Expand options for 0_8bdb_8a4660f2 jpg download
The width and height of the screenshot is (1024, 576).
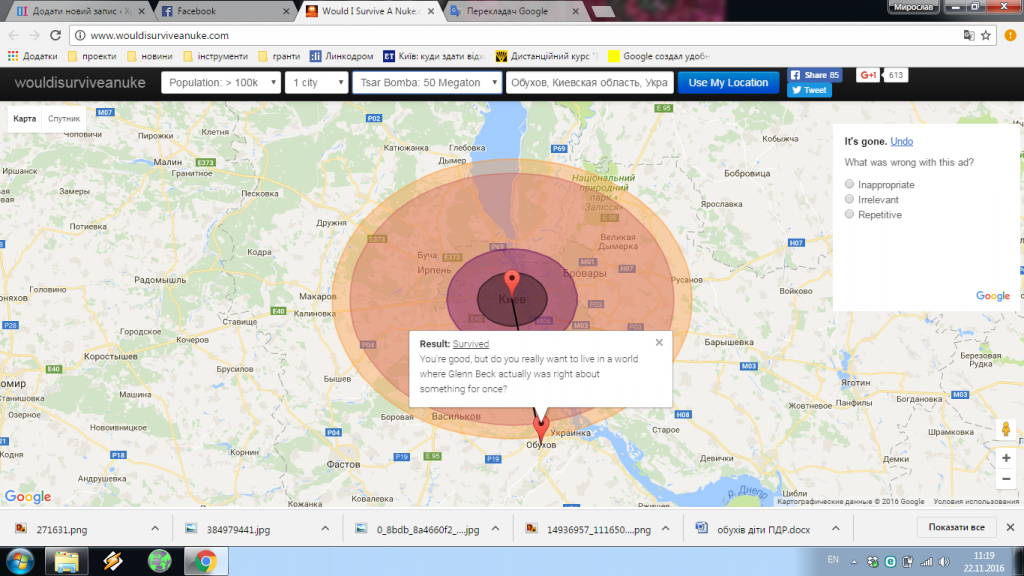(x=495, y=528)
